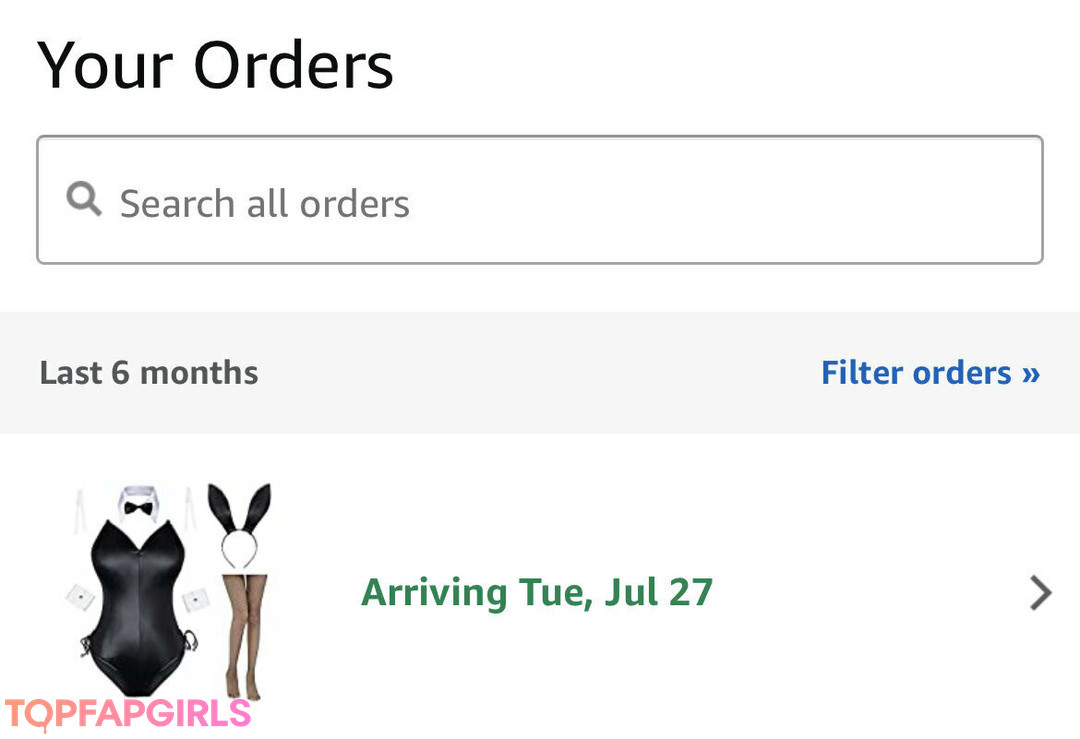Screen dimensions: 1080x739
Task: Select the "Last 6 months" time range
Action: click(x=149, y=373)
